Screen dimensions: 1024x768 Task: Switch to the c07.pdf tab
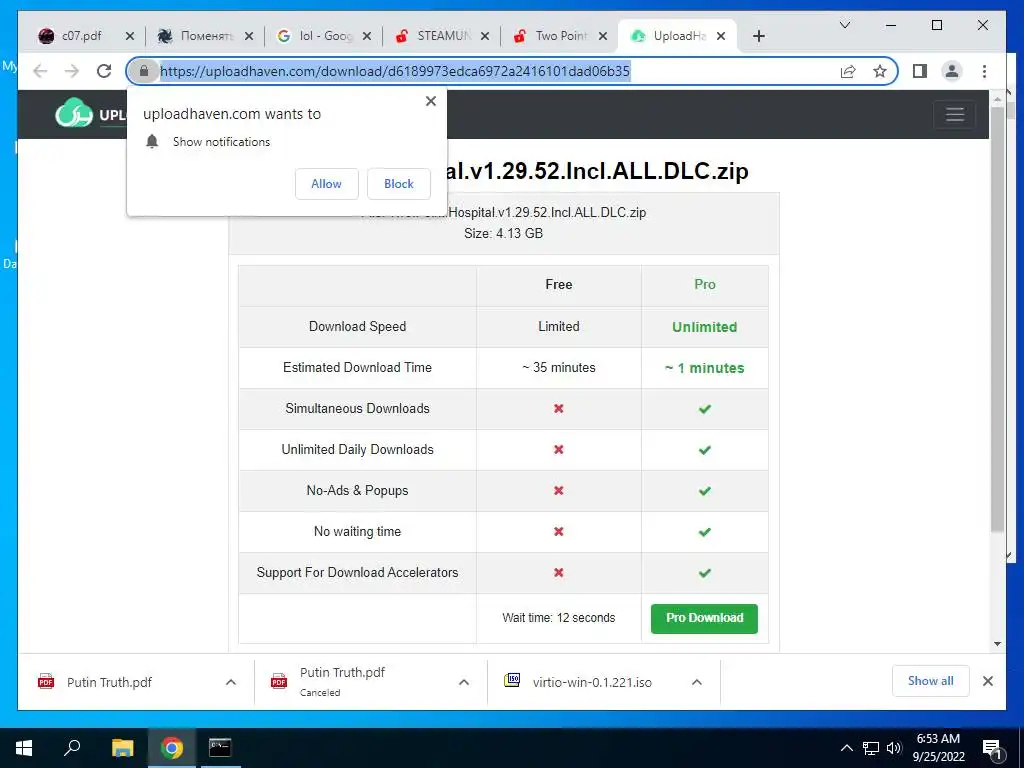coord(80,36)
